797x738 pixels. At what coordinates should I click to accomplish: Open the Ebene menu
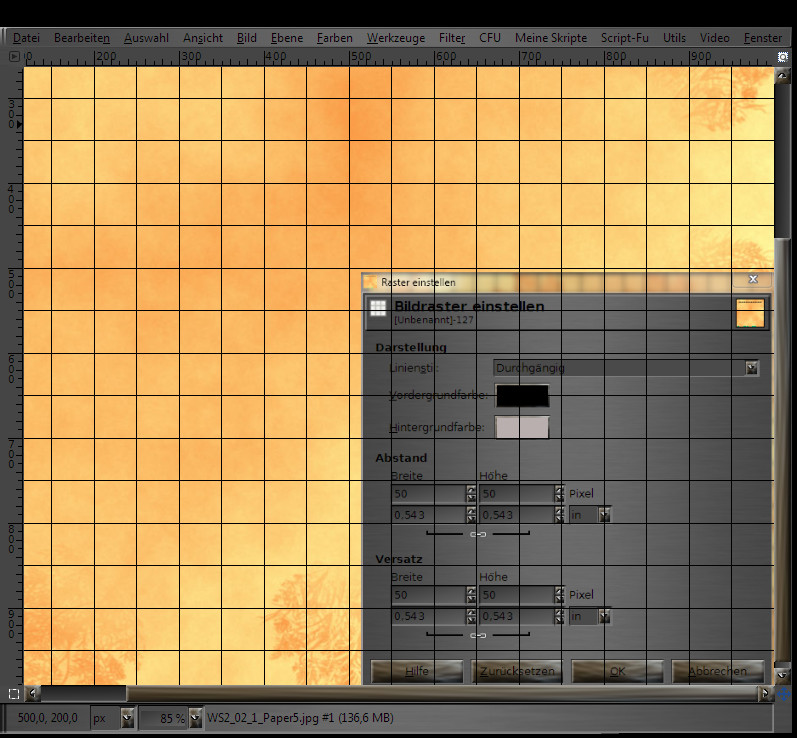coord(287,38)
